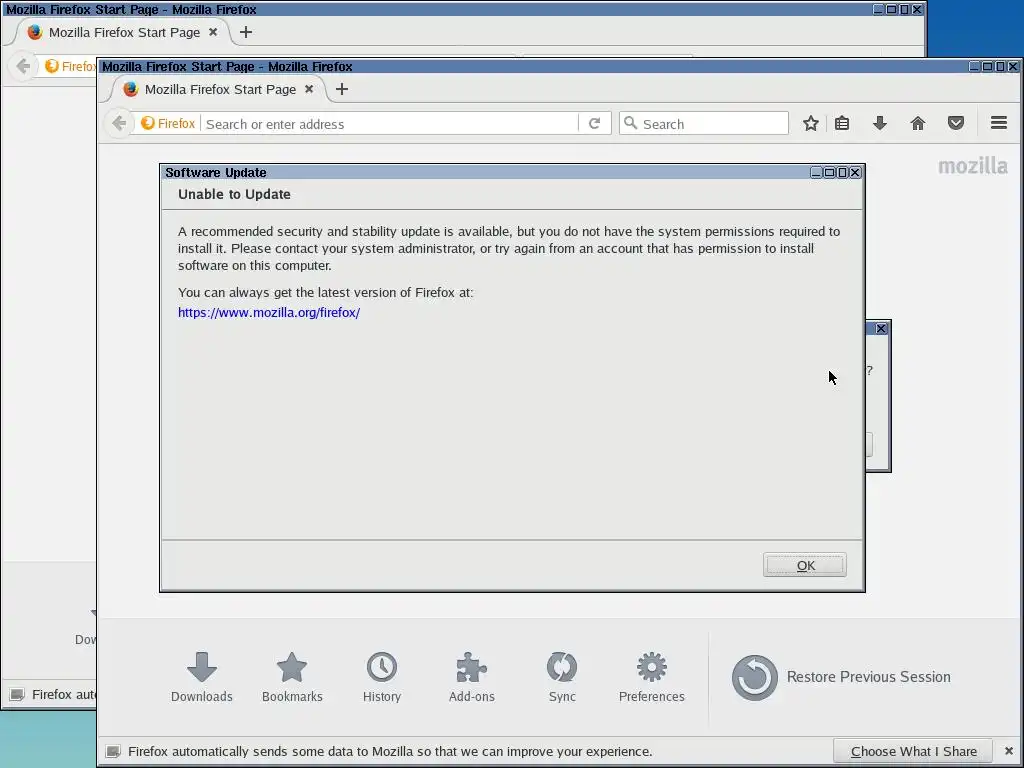The height and width of the screenshot is (768, 1024).
Task: Click notification icon in background window
Action: coord(17,694)
